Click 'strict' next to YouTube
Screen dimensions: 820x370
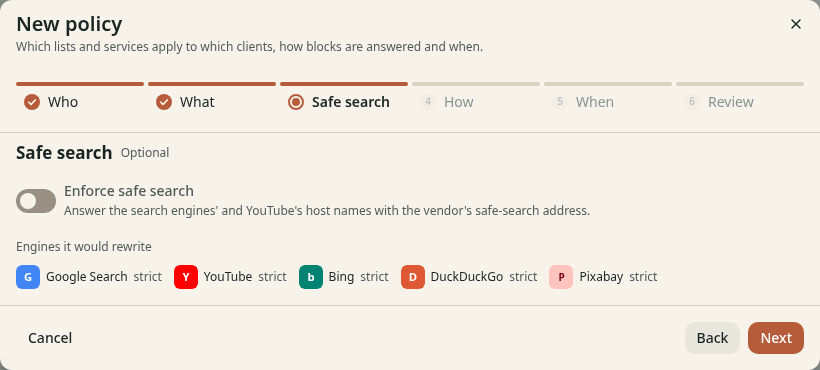pos(272,277)
